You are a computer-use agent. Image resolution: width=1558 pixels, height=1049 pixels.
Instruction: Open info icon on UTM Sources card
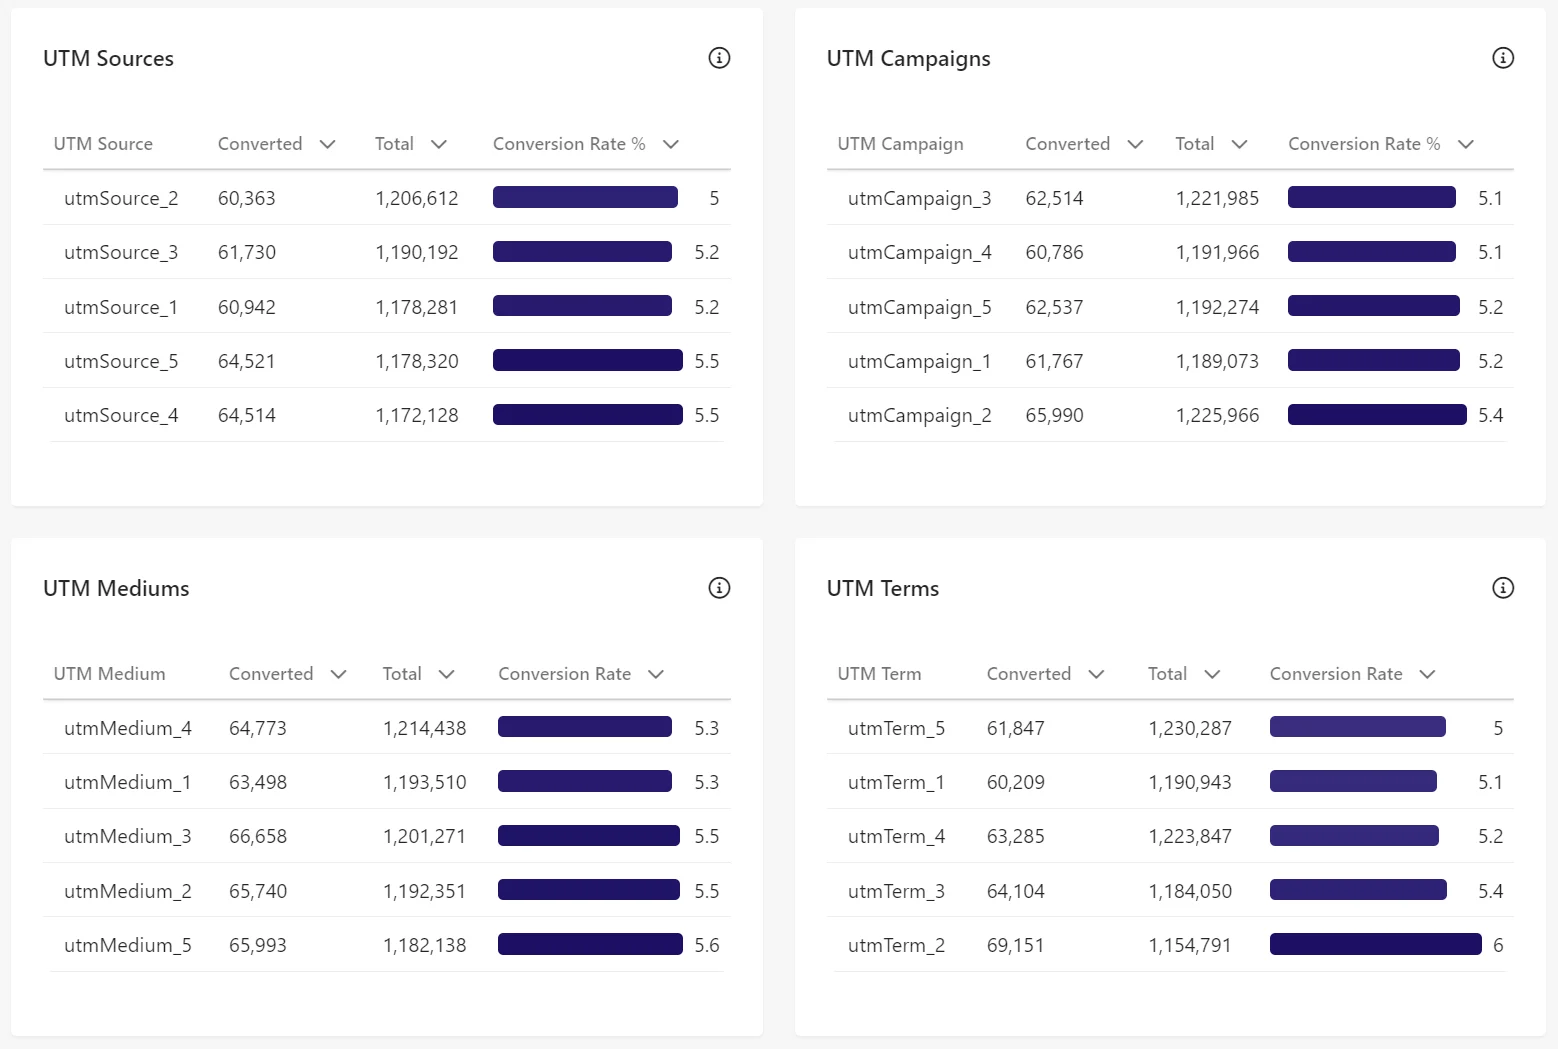click(x=719, y=58)
